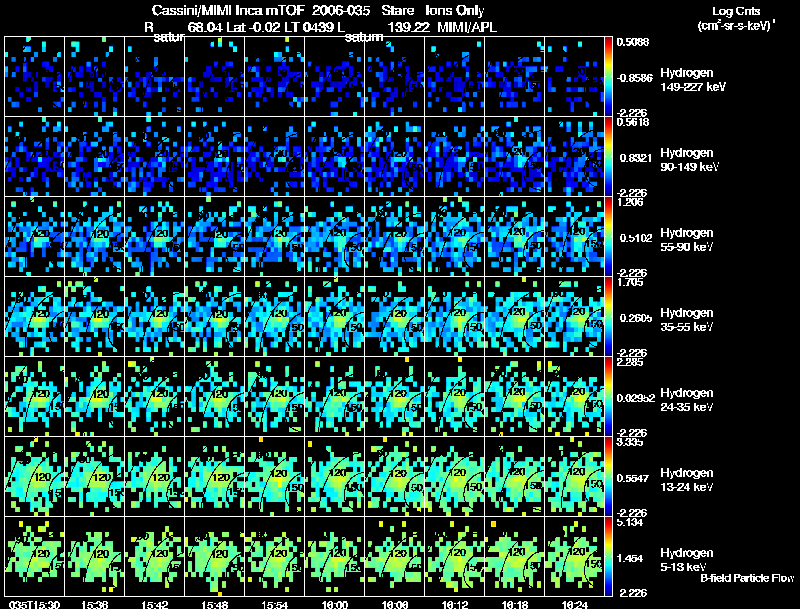Select the Hydrogen 5-13 keV image at 16:24
The image size is (800, 609).
(x=574, y=556)
